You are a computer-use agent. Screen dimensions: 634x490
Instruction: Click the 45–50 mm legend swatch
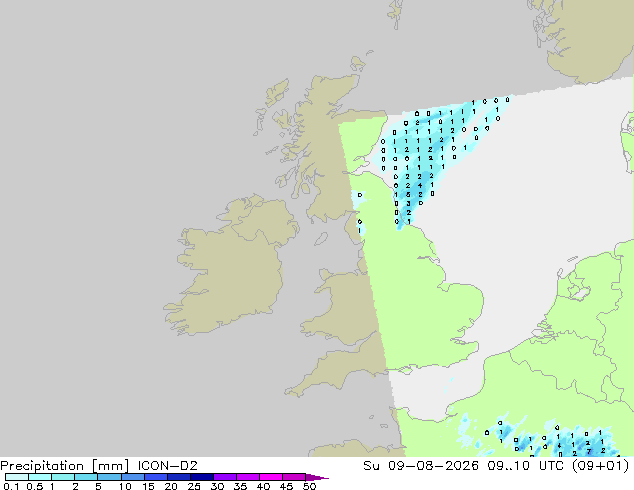point(294,477)
